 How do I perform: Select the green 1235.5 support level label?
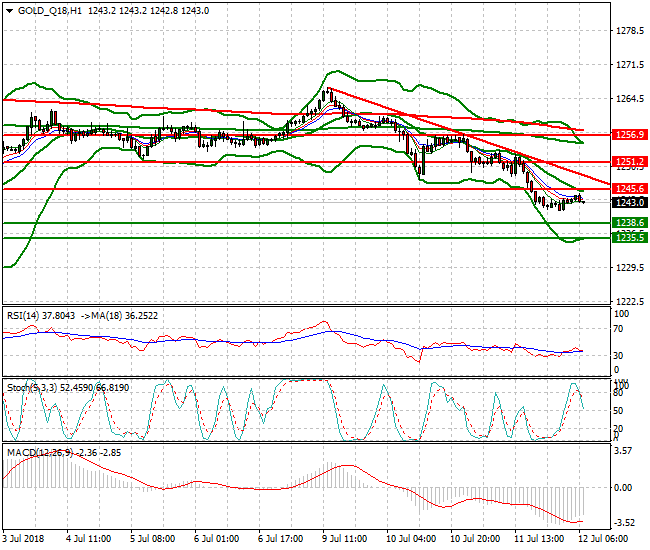[630, 237]
